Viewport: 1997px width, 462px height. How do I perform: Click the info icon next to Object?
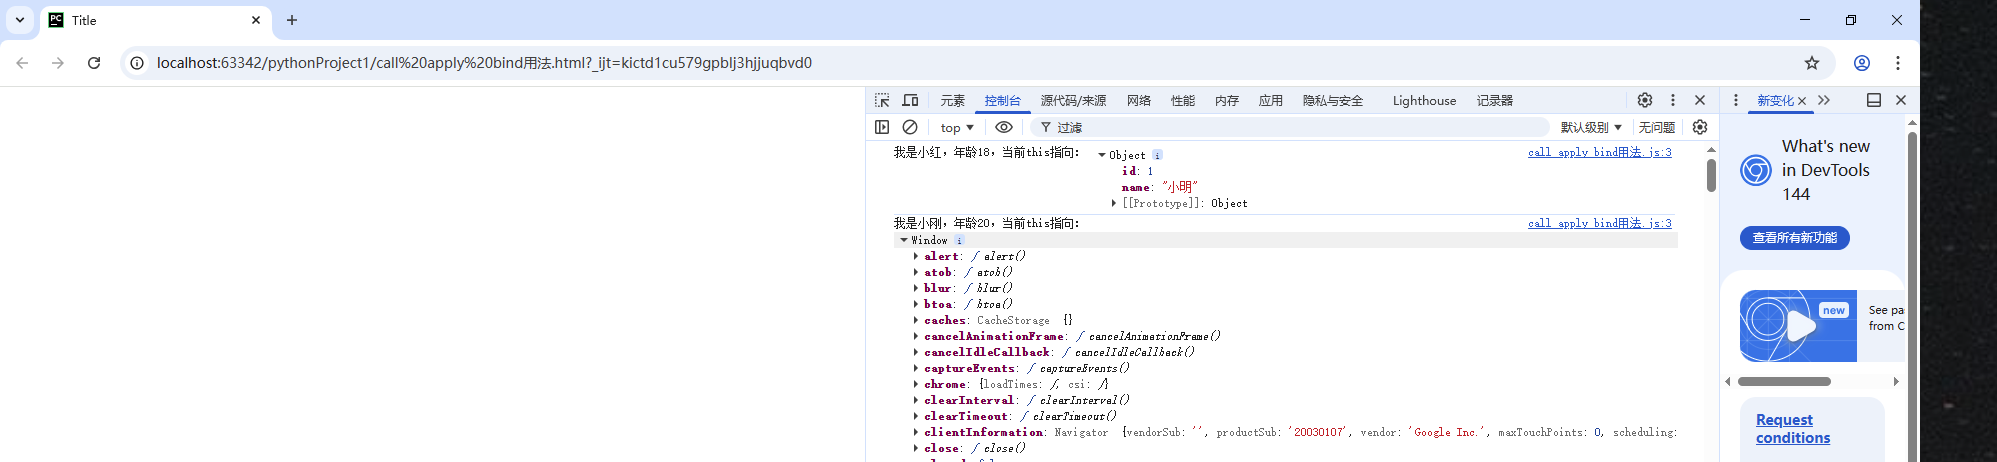click(1157, 155)
